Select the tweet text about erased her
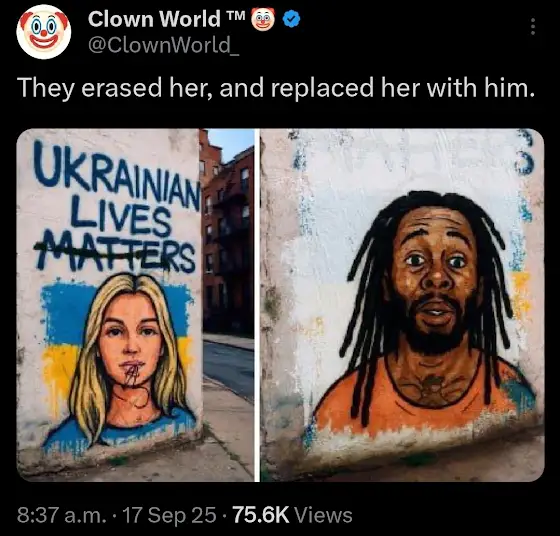The image size is (560, 536). click(276, 88)
